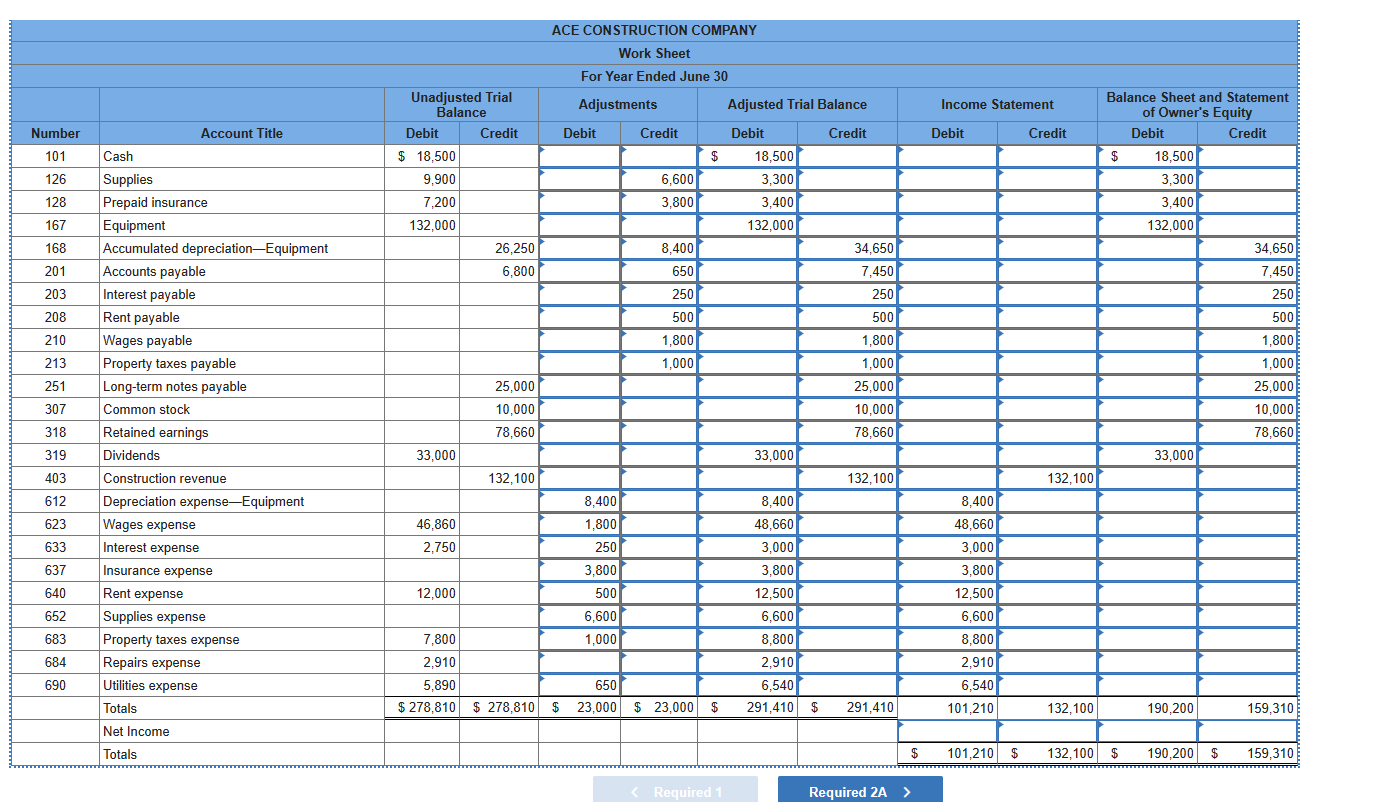The width and height of the screenshot is (1389, 802).
Task: Edit Utilities expense adjustments debit 650
Action: coord(579,685)
